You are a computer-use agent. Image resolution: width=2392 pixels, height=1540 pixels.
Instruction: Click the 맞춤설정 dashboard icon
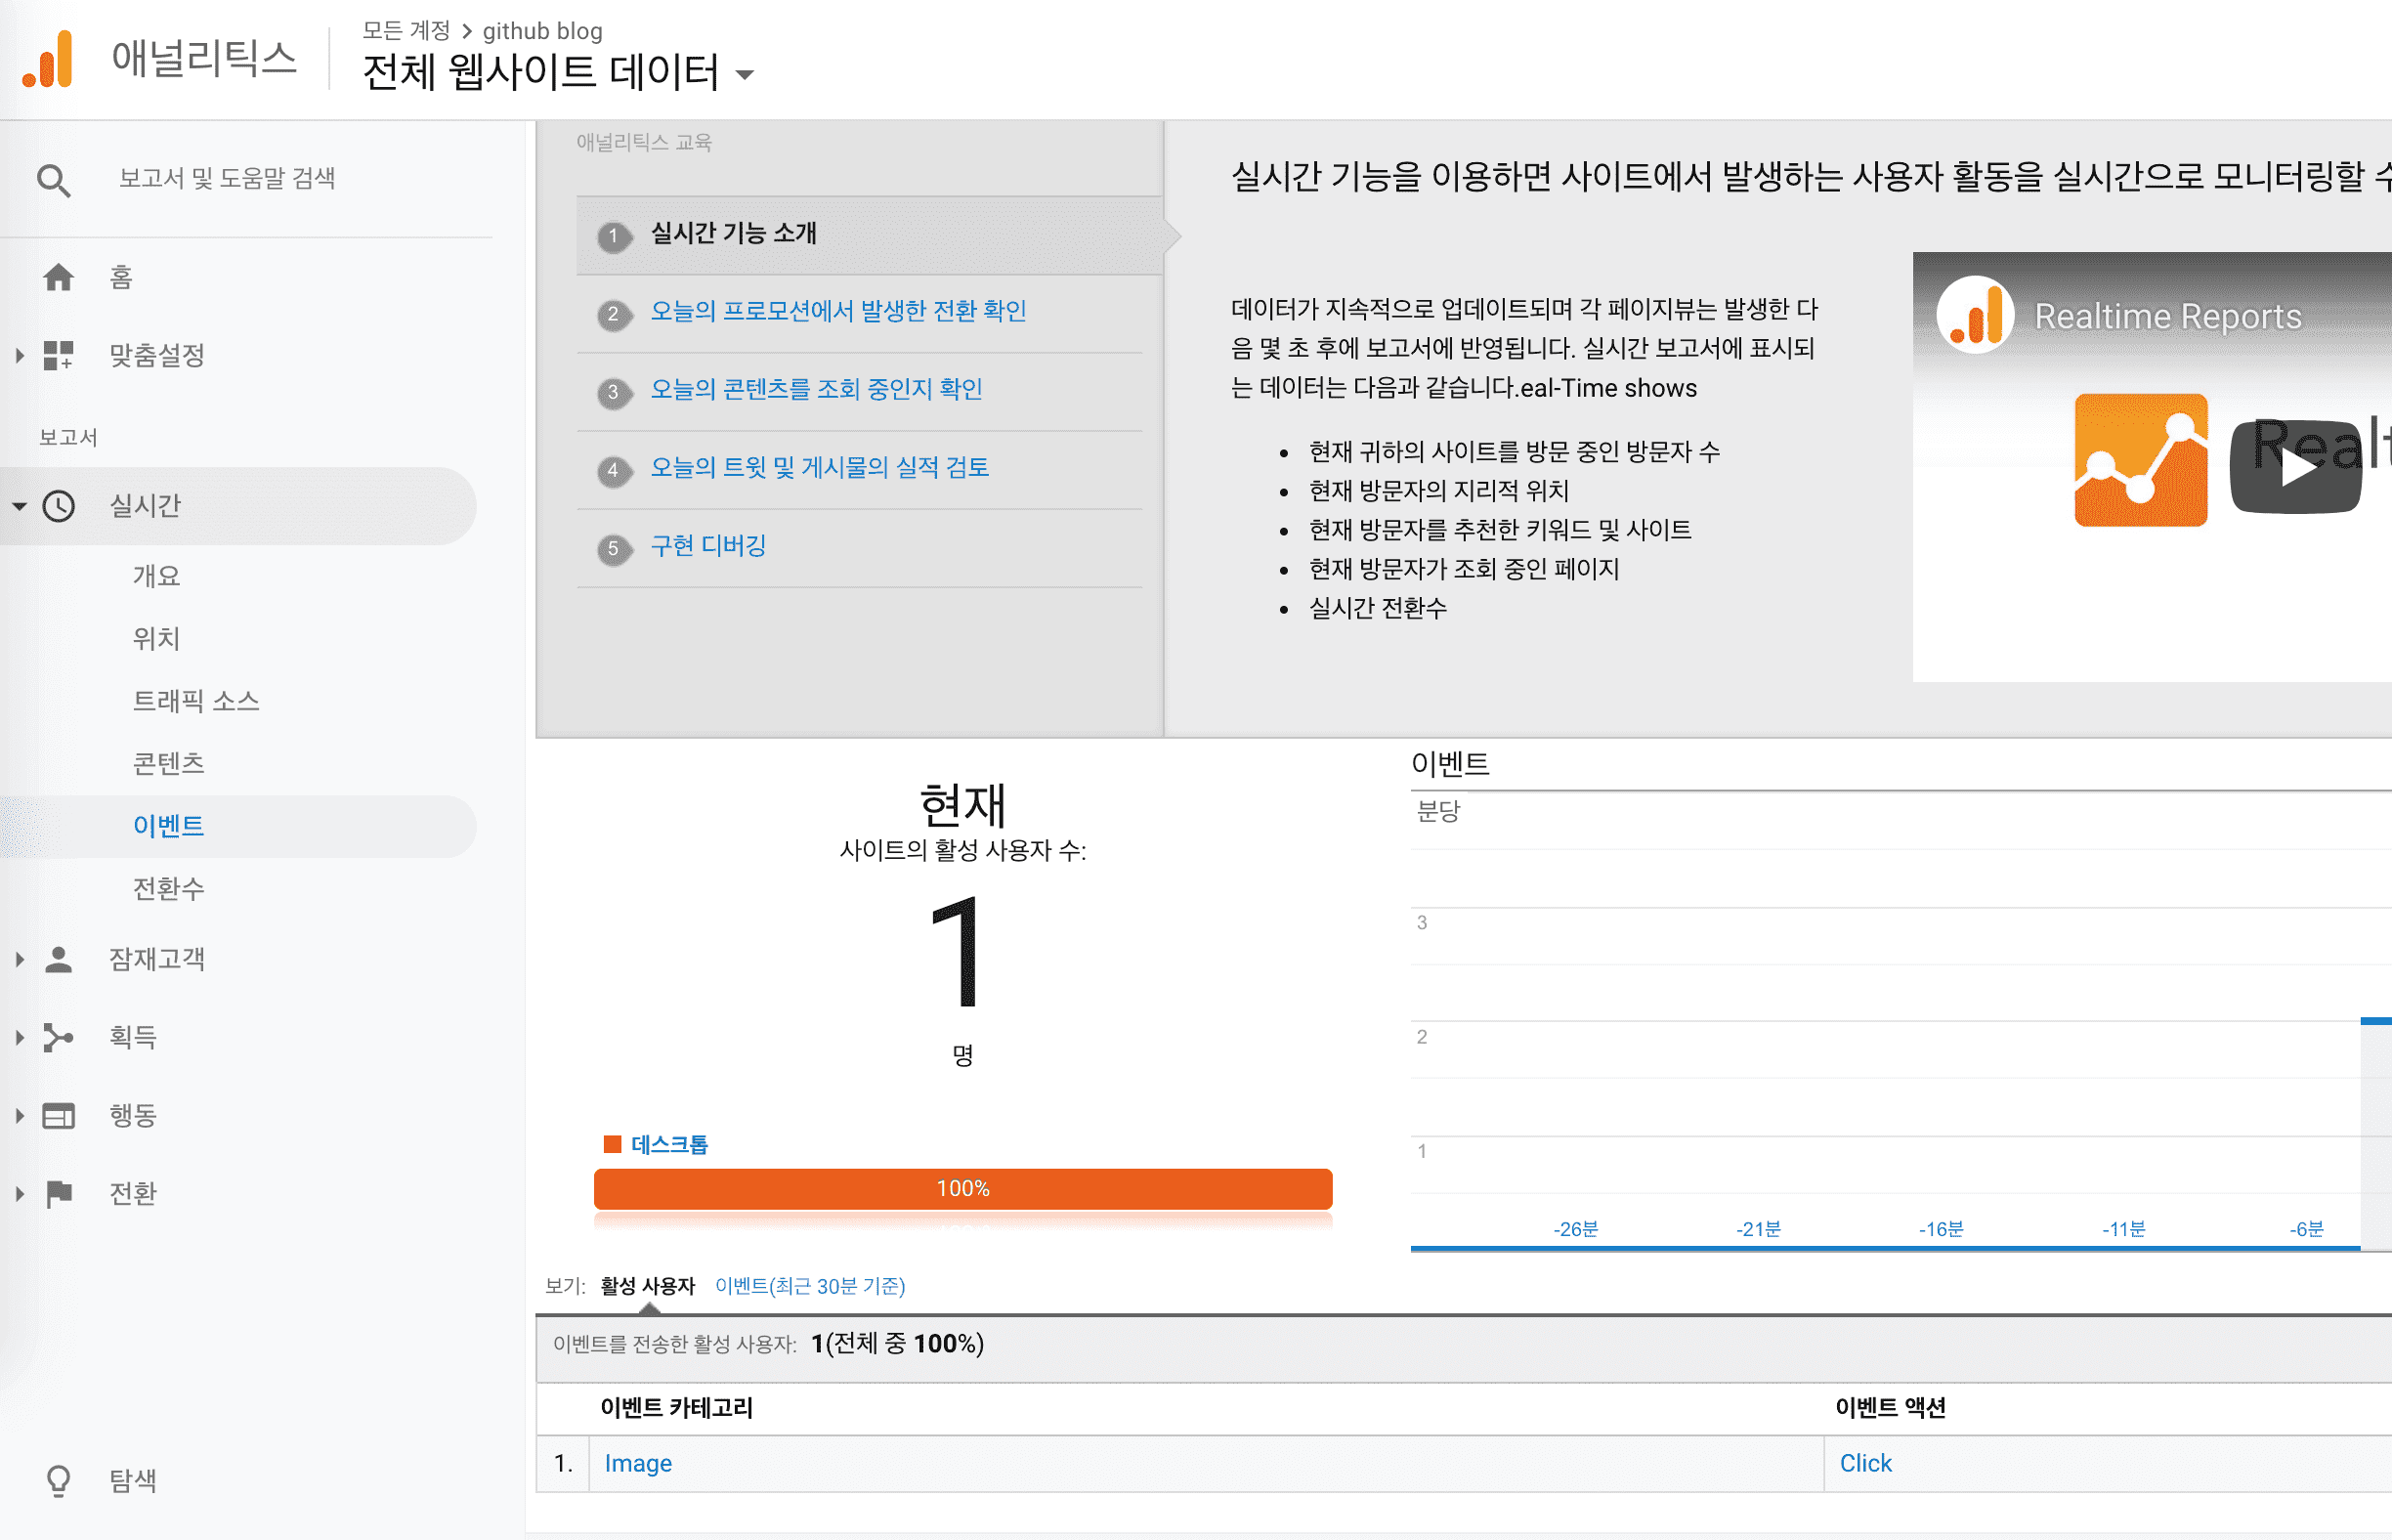pos(59,355)
